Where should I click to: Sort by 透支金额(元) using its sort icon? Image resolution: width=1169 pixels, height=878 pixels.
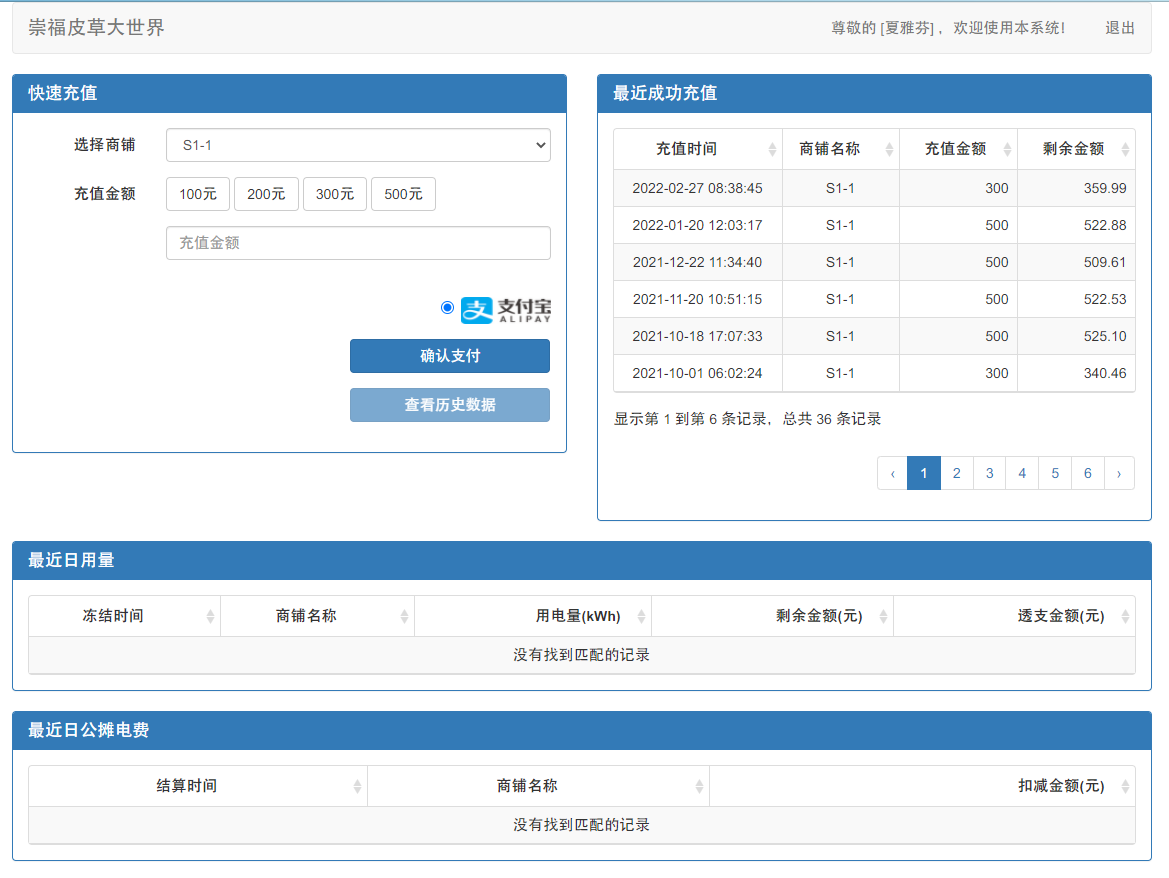point(1124,616)
